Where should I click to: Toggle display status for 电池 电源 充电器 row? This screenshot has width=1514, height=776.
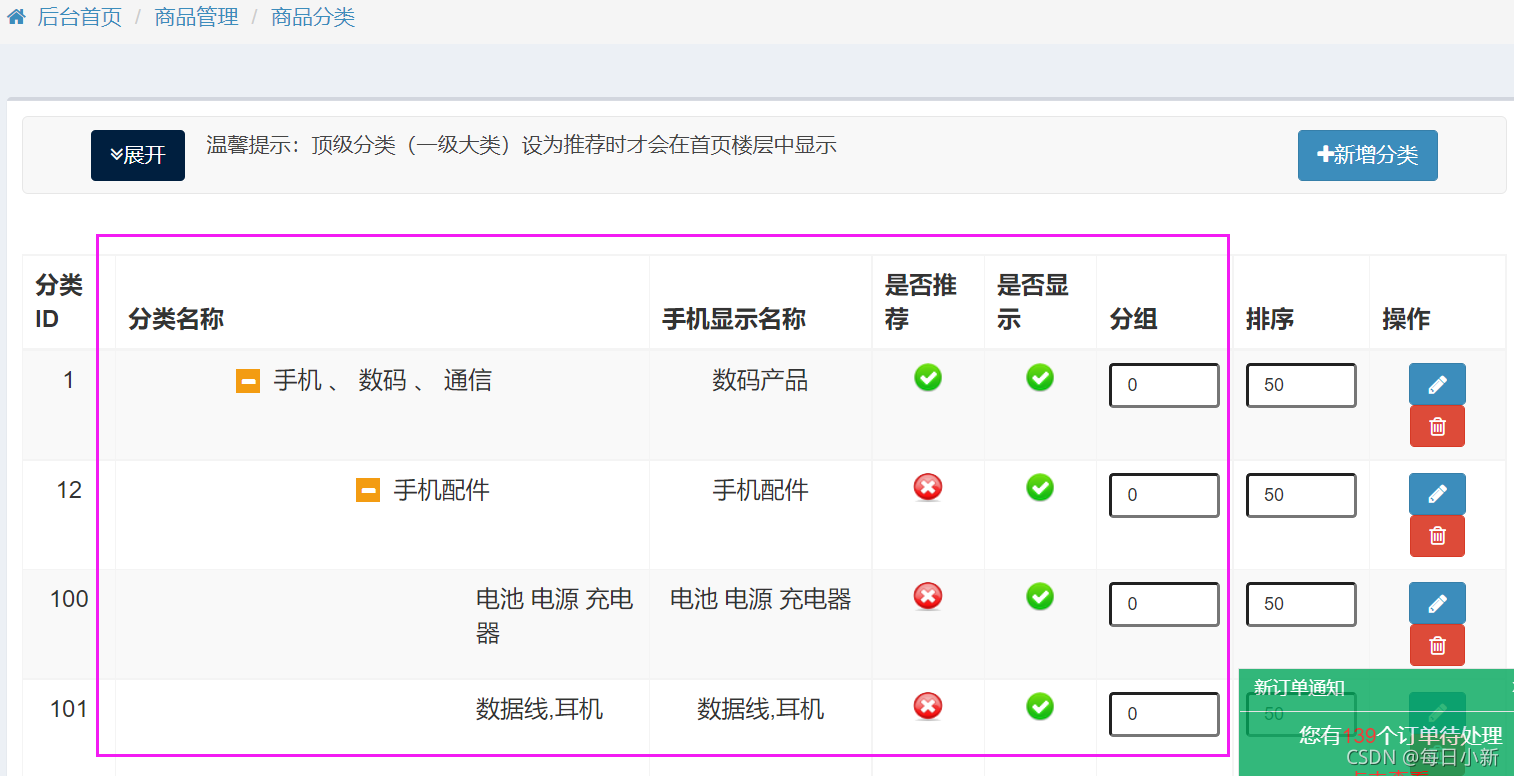[1040, 597]
